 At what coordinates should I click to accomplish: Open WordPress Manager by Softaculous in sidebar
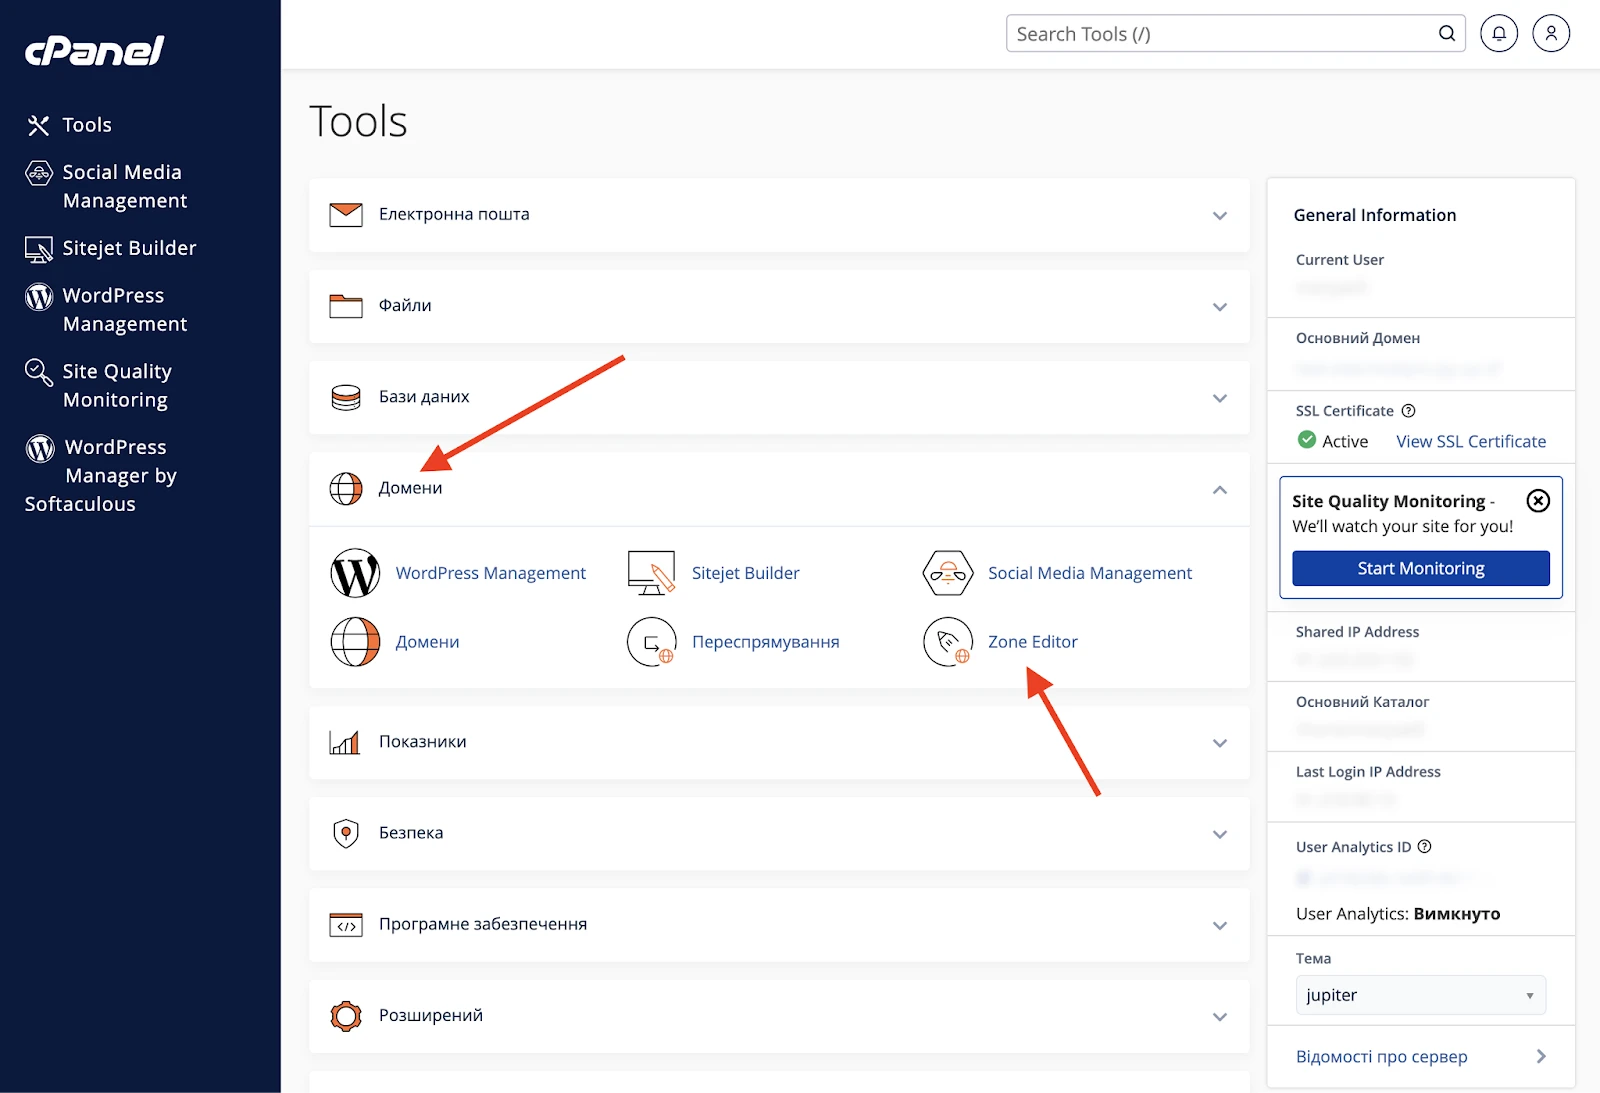[x=101, y=476]
